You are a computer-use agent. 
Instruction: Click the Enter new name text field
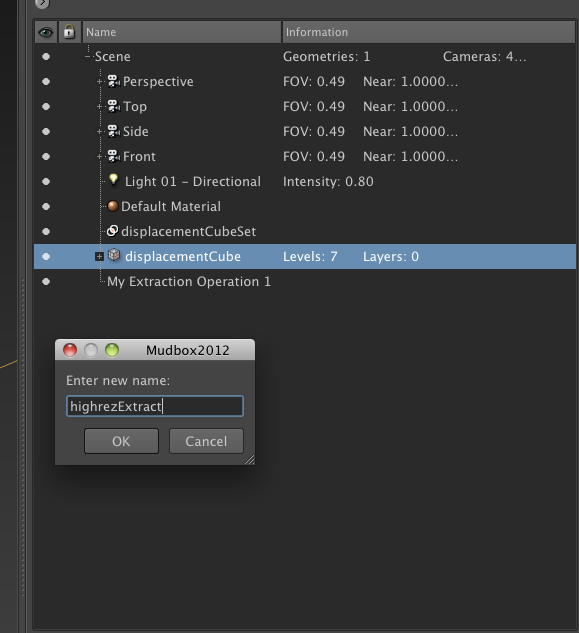point(155,406)
